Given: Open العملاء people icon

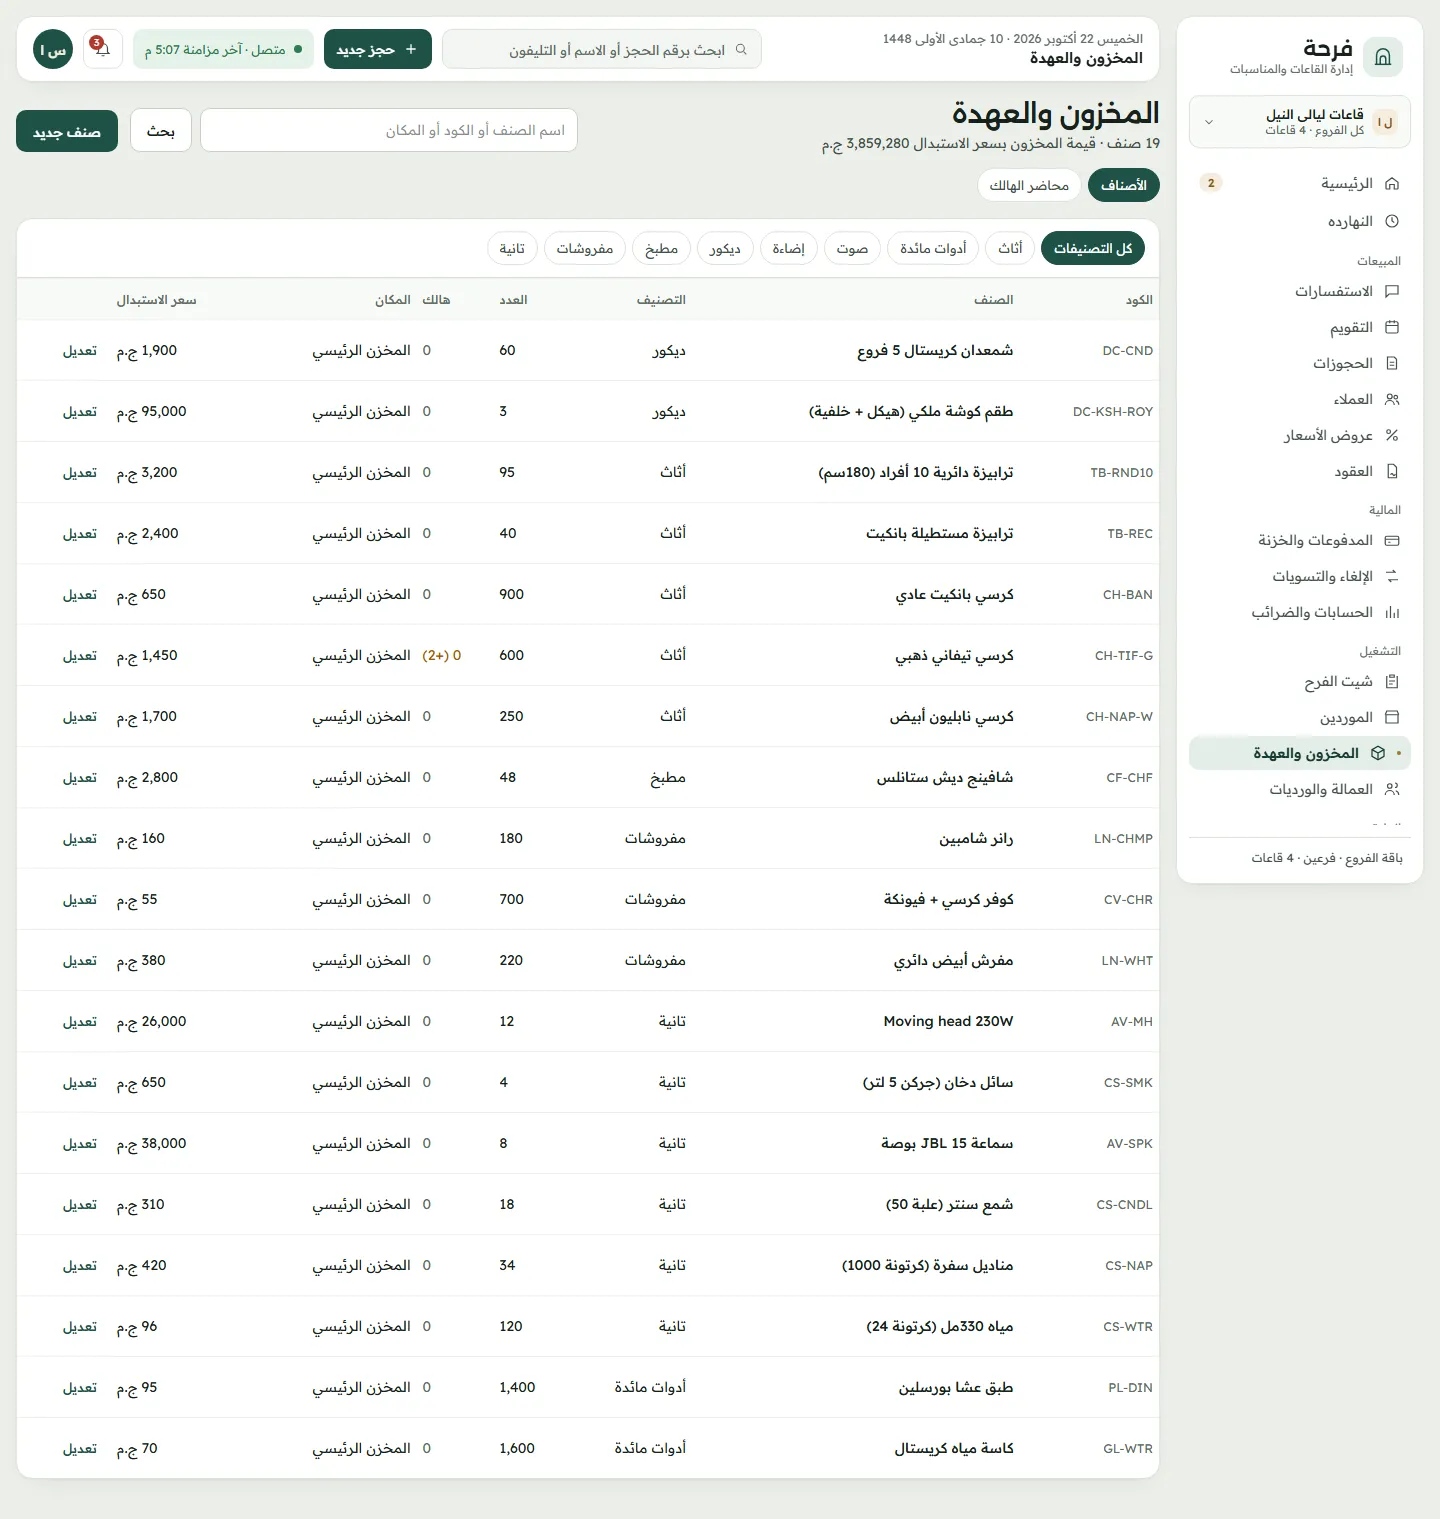Looking at the screenshot, I should click(x=1392, y=399).
